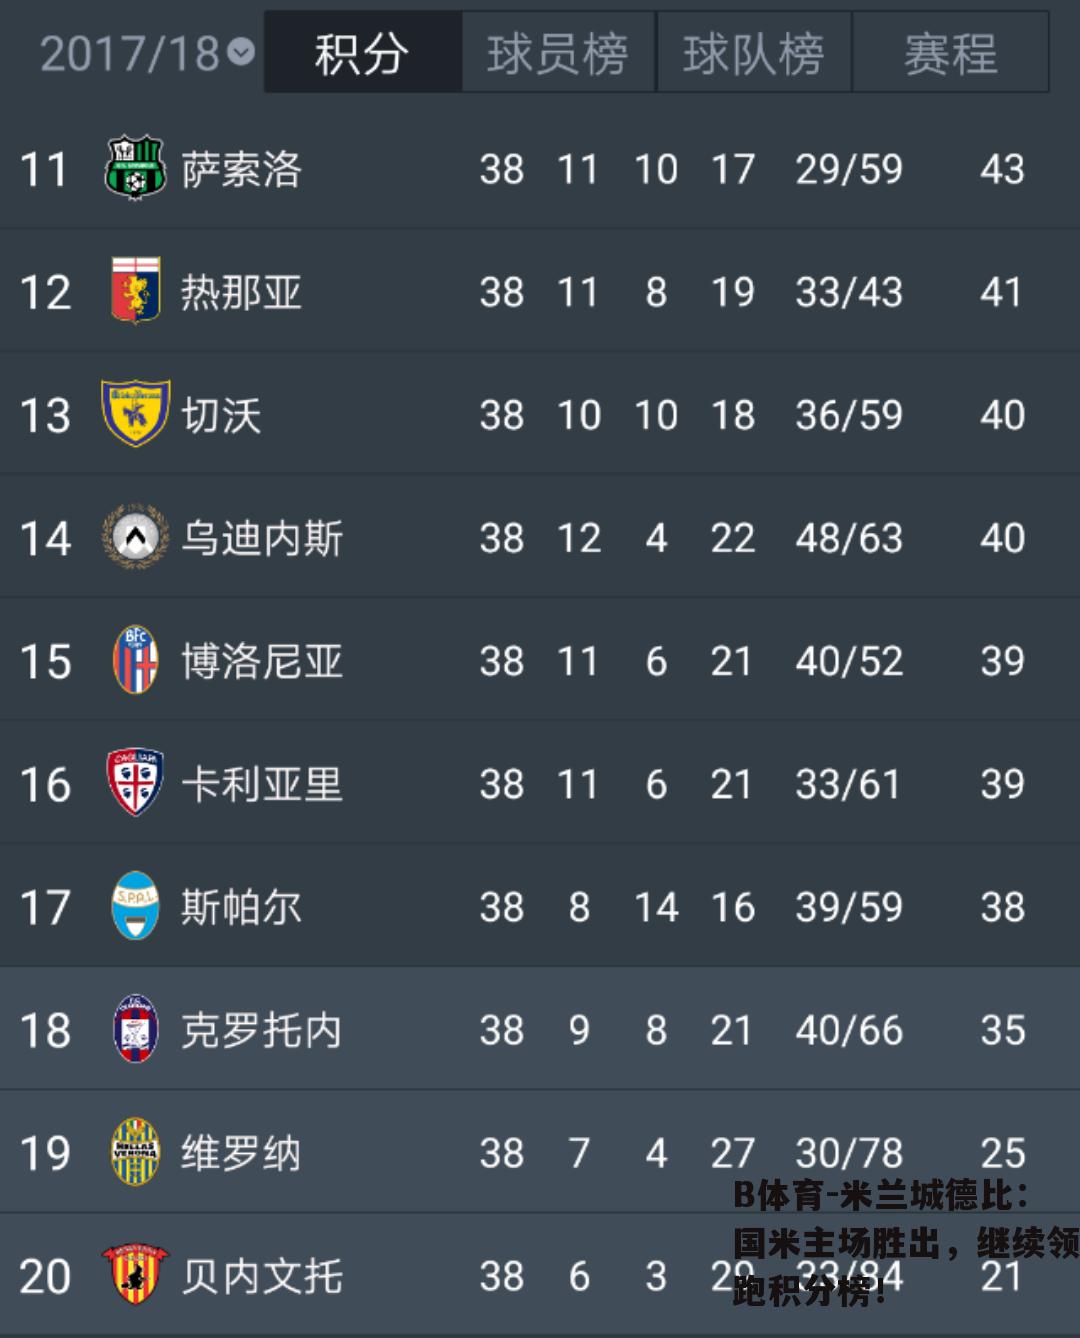Tap the Genoa club crest

135,291
